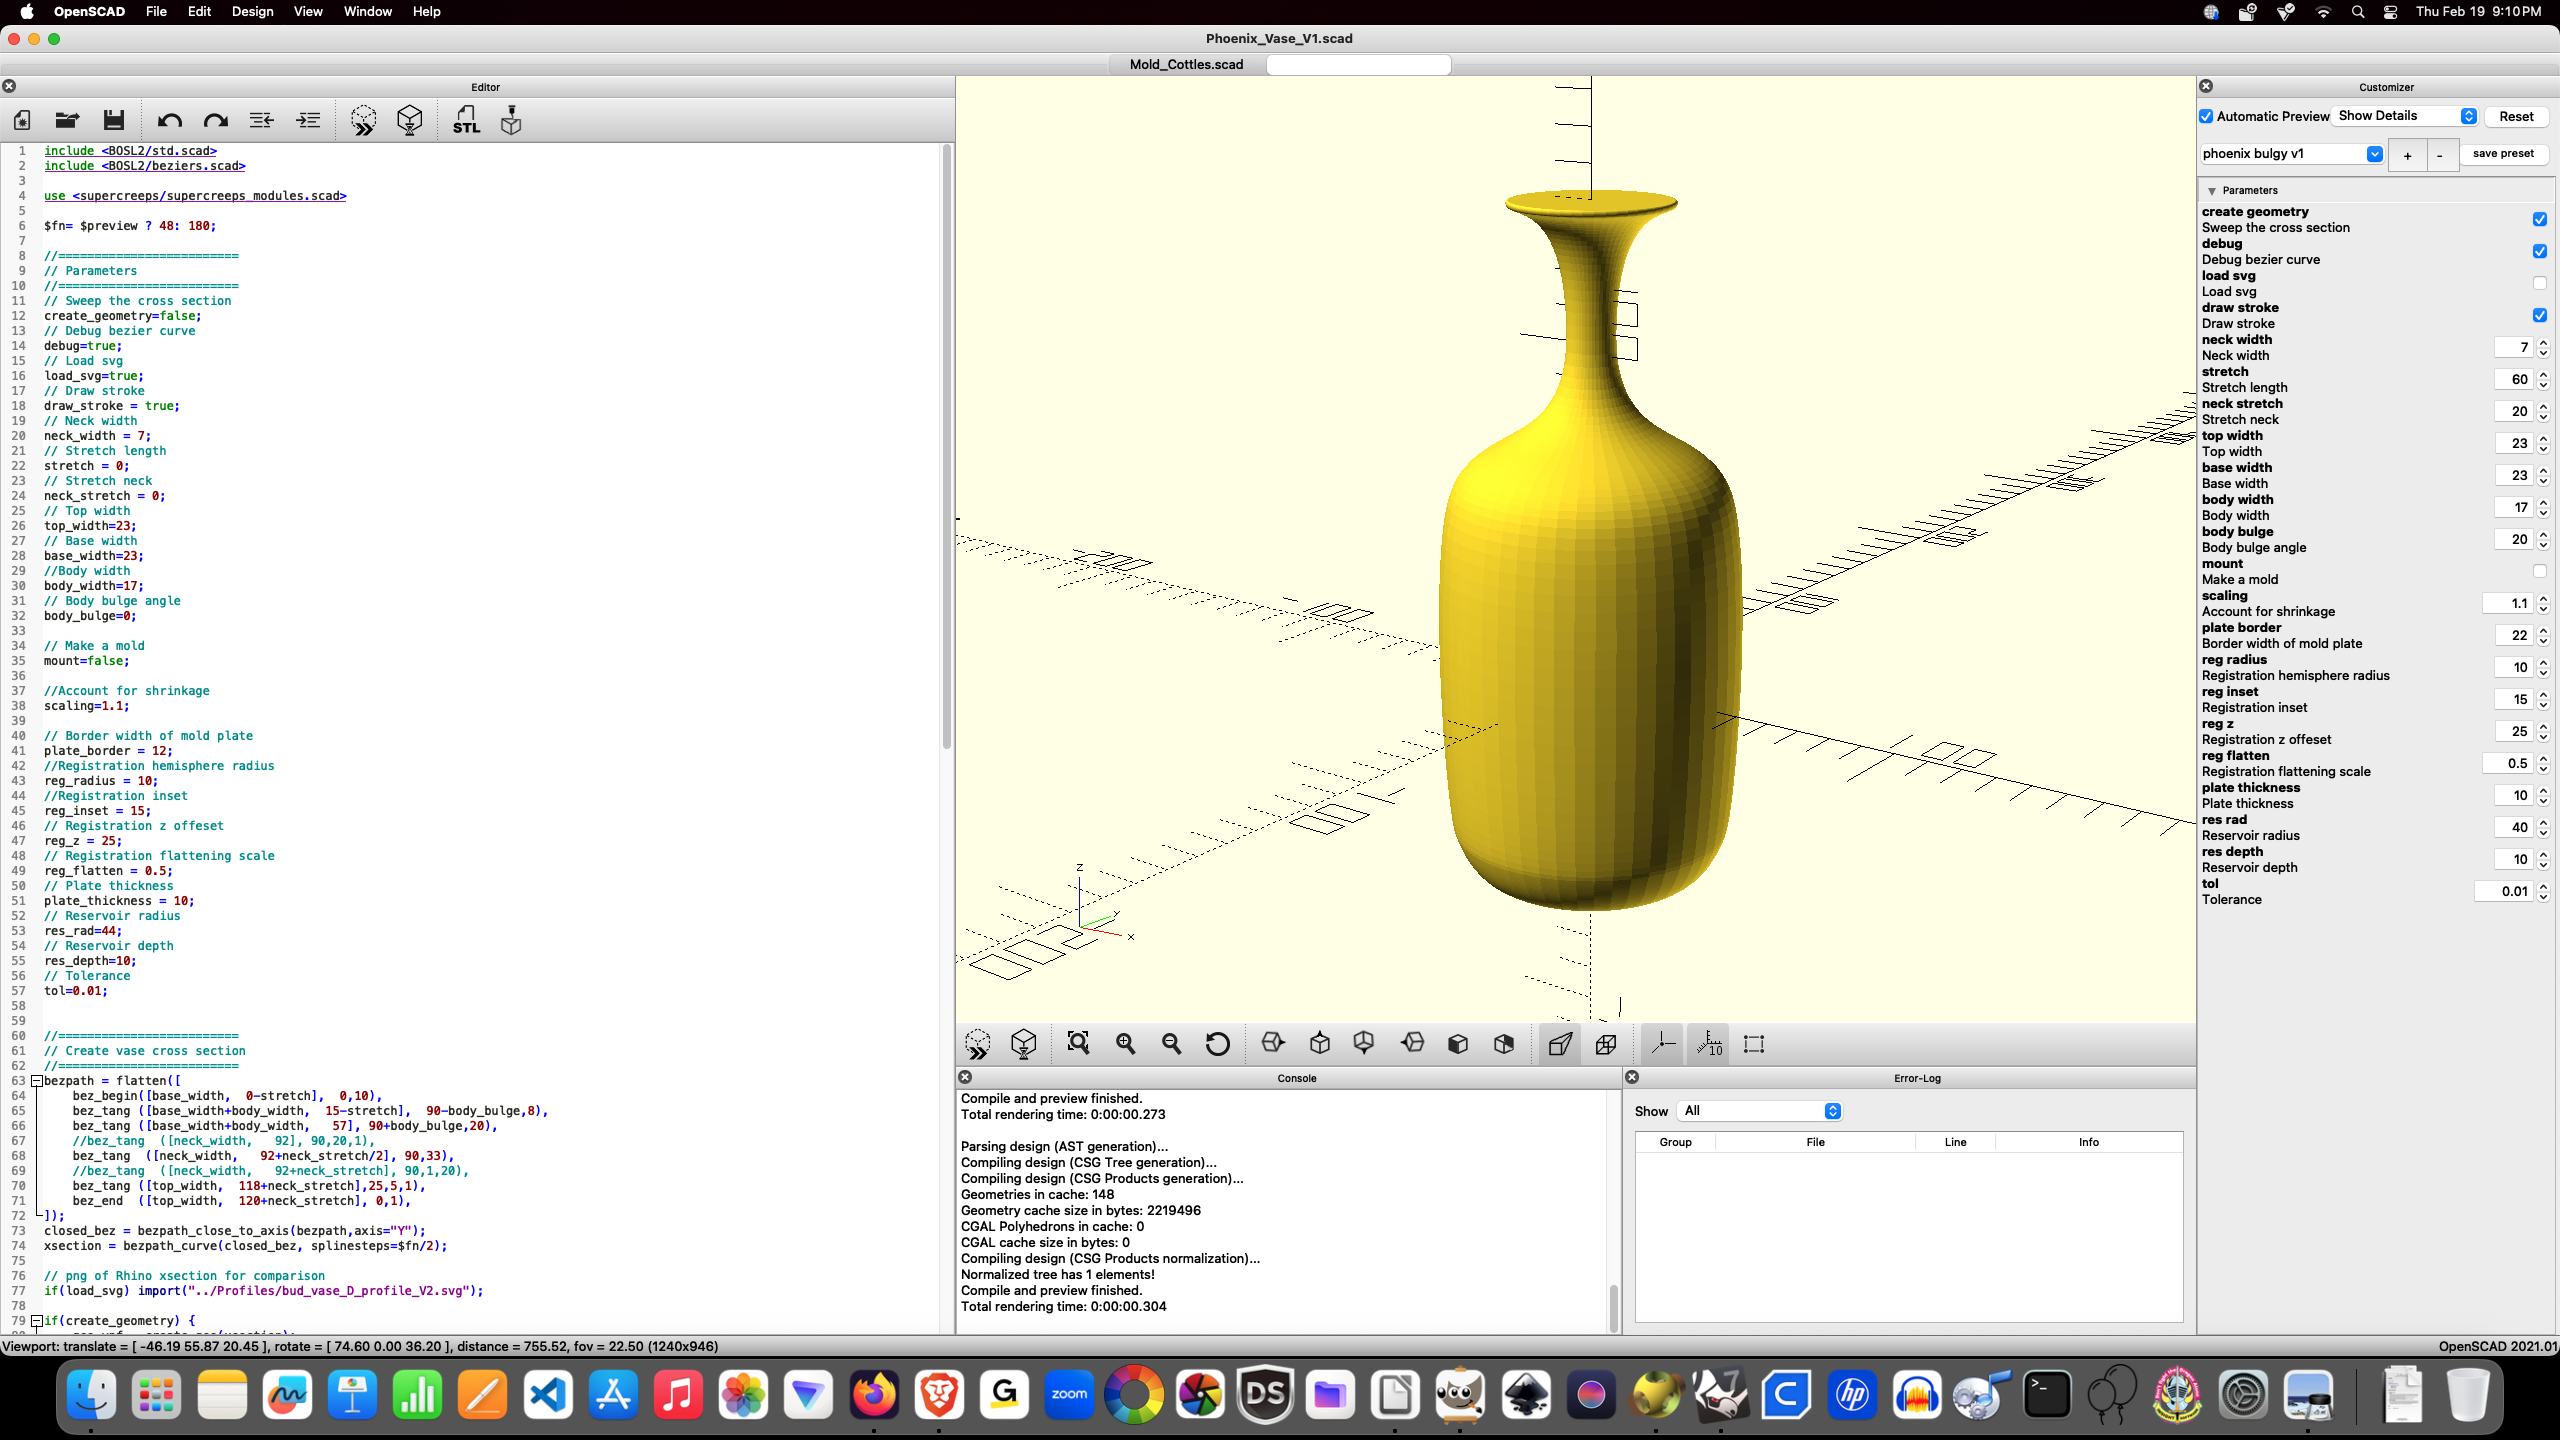The width and height of the screenshot is (2560, 1440).
Task: Toggle the scale markers icon in the viewport
Action: [x=1709, y=1044]
